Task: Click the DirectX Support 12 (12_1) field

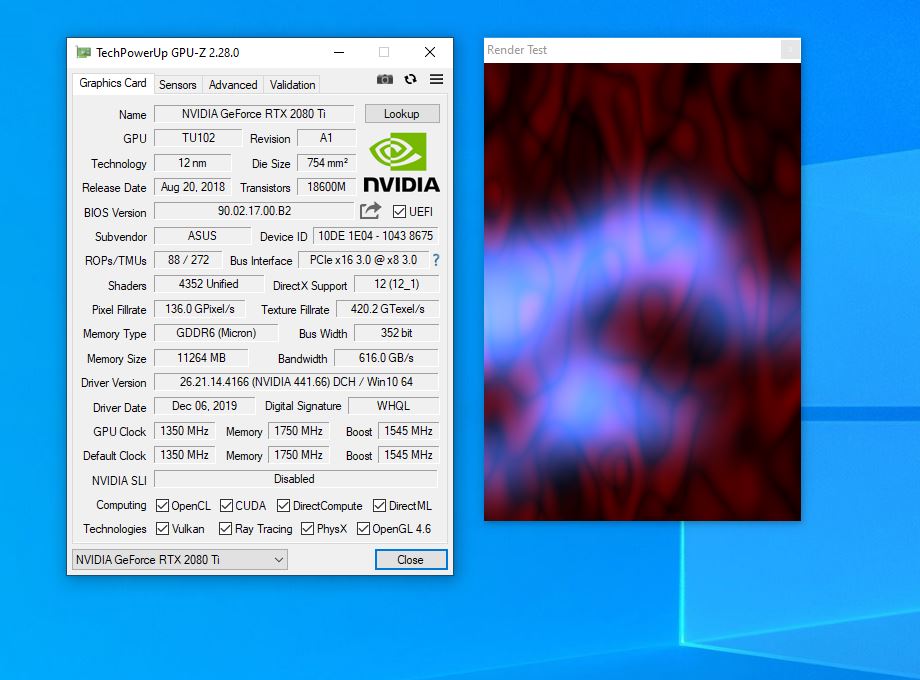Action: 397,284
